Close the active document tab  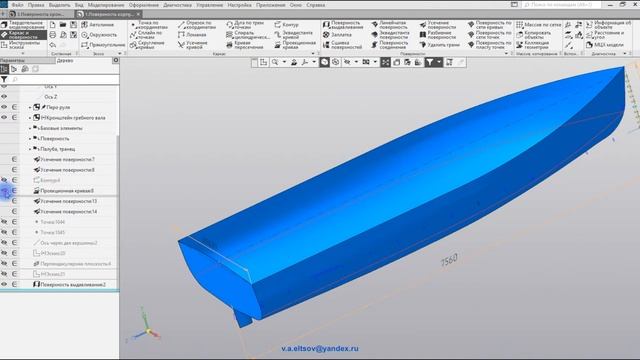[x=138, y=14]
